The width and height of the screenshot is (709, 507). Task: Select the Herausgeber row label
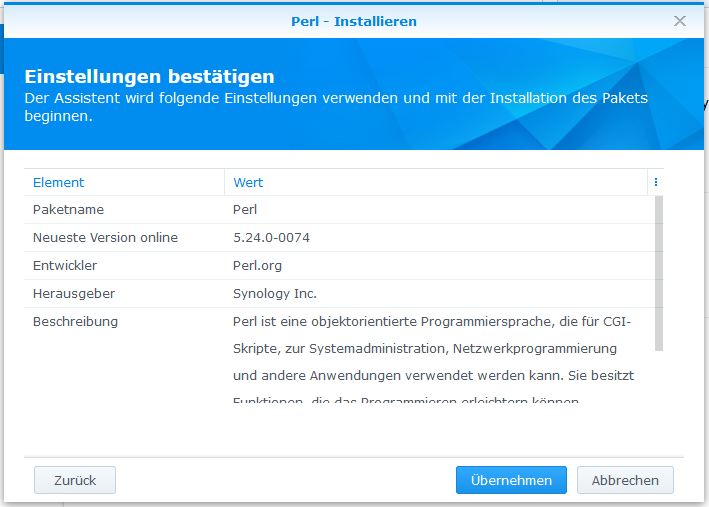click(x=74, y=294)
